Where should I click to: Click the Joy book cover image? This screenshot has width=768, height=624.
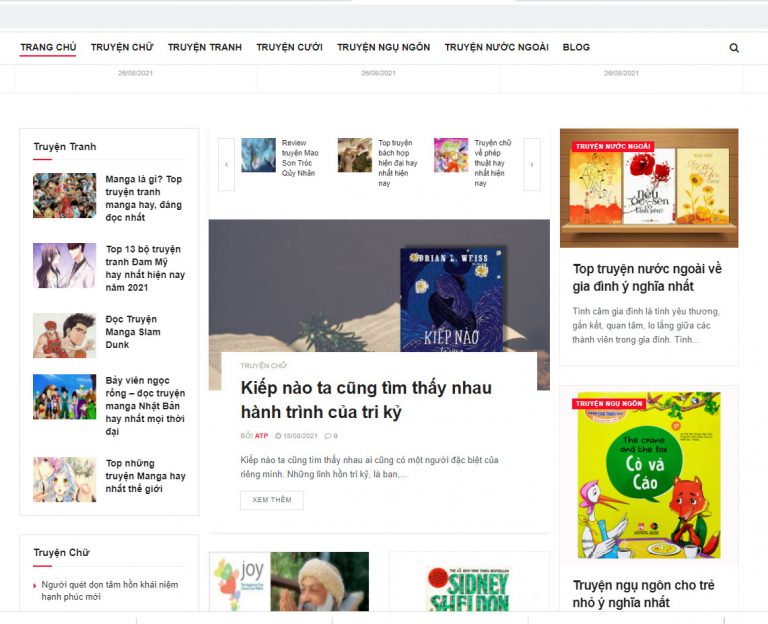tap(289, 581)
